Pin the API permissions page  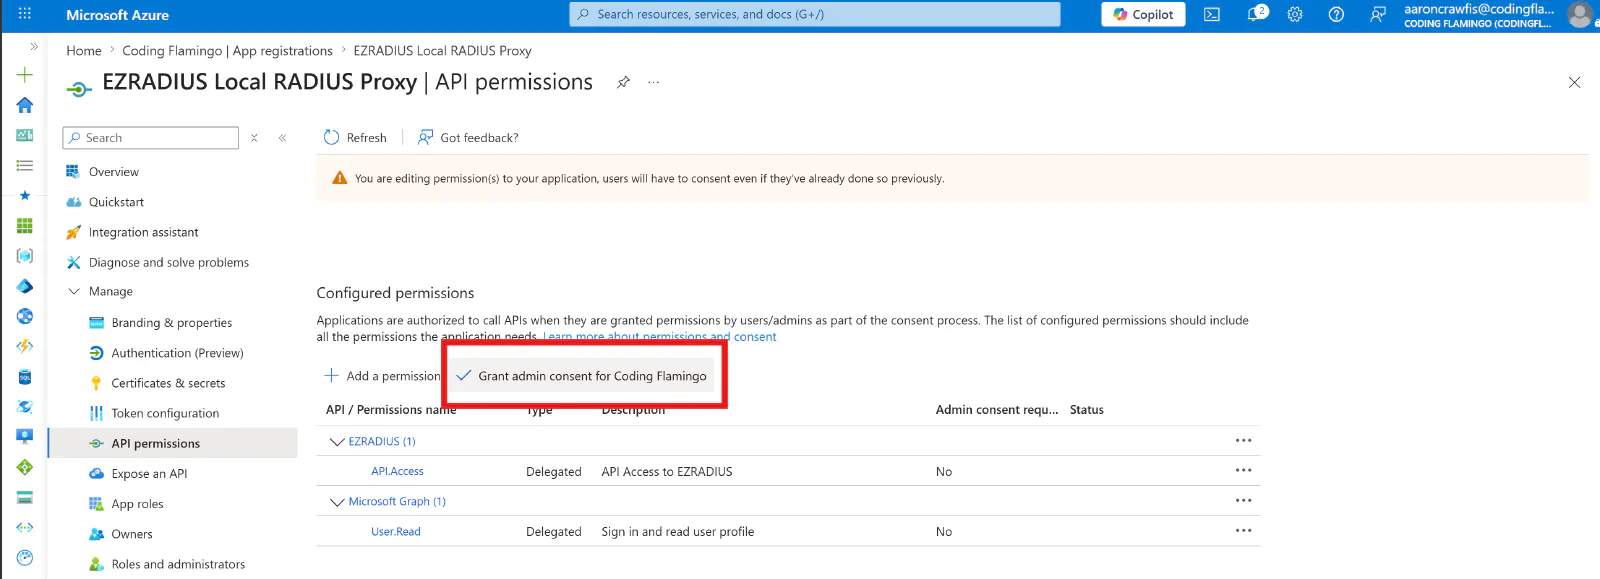point(623,82)
